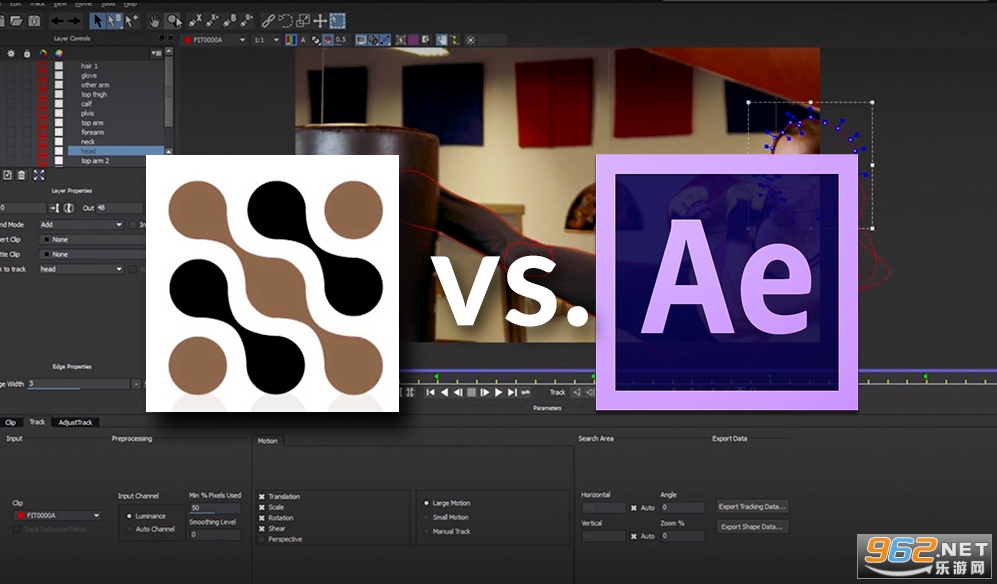Viewport: 997px width, 584px height.
Task: Select the Luminance input channel
Action: [x=129, y=516]
